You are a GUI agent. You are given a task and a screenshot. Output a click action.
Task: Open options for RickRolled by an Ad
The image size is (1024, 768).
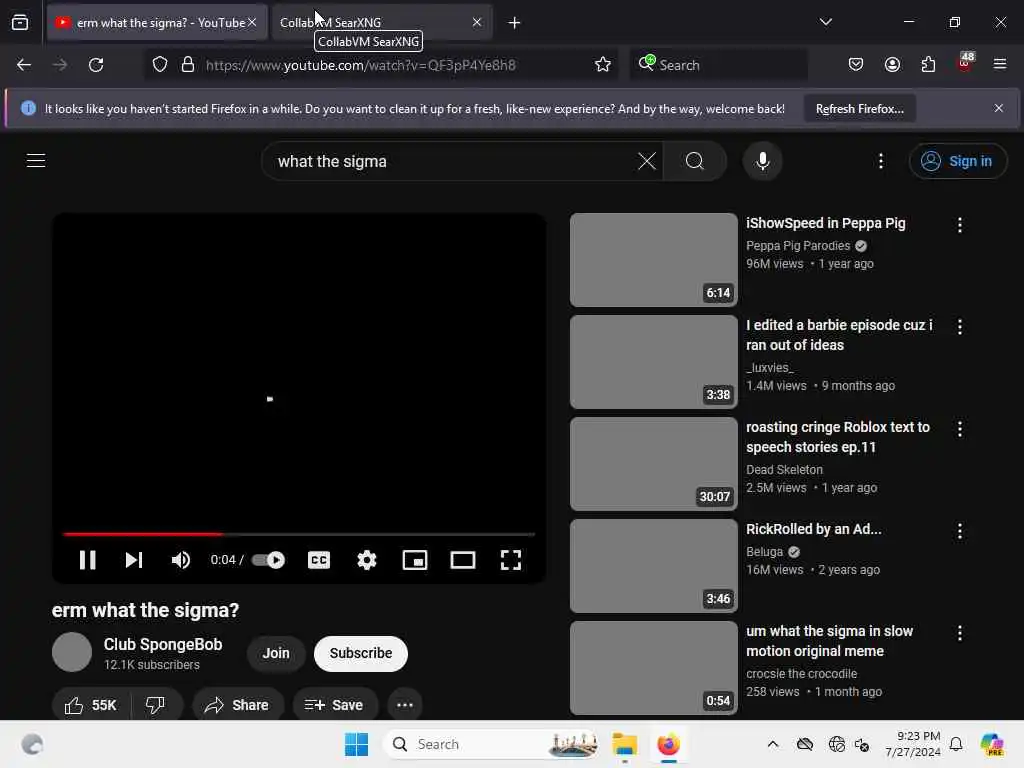click(x=959, y=531)
